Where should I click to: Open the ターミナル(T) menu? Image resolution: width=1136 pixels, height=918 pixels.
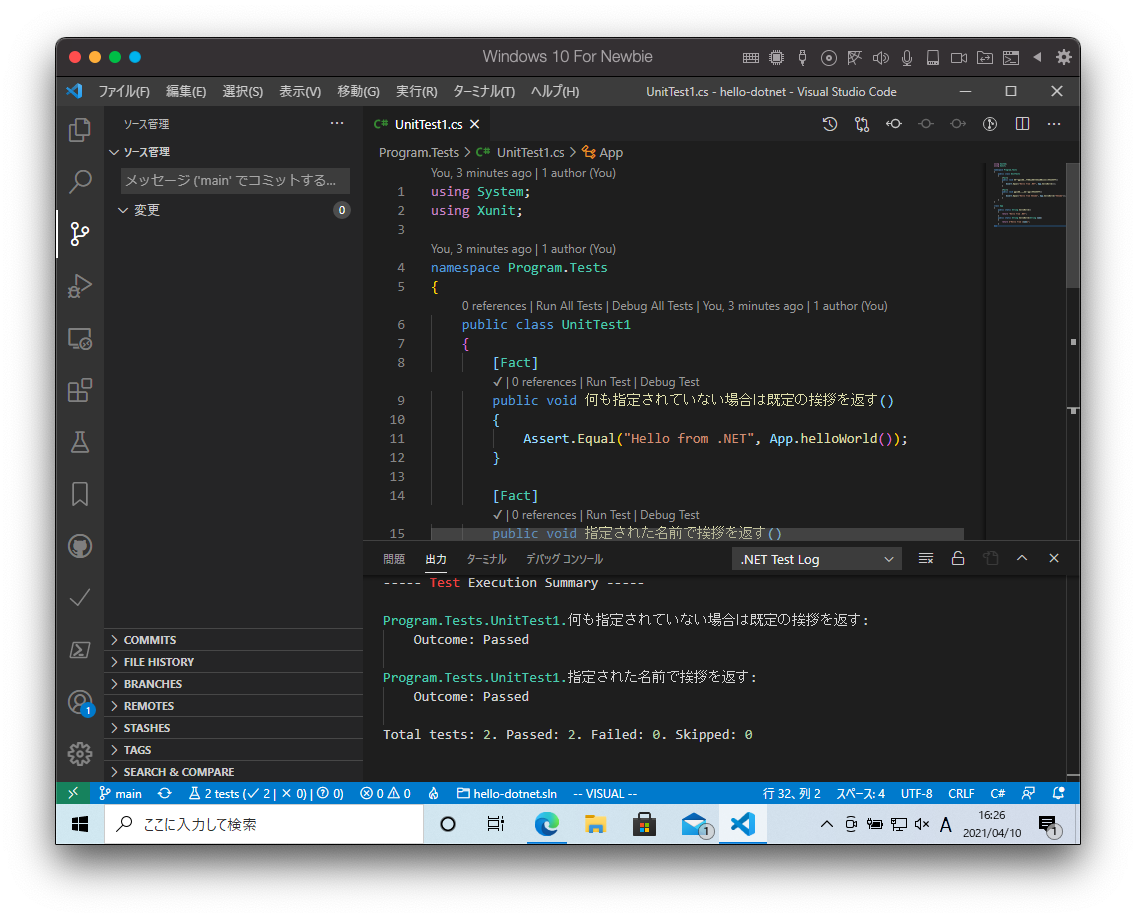tap(483, 91)
